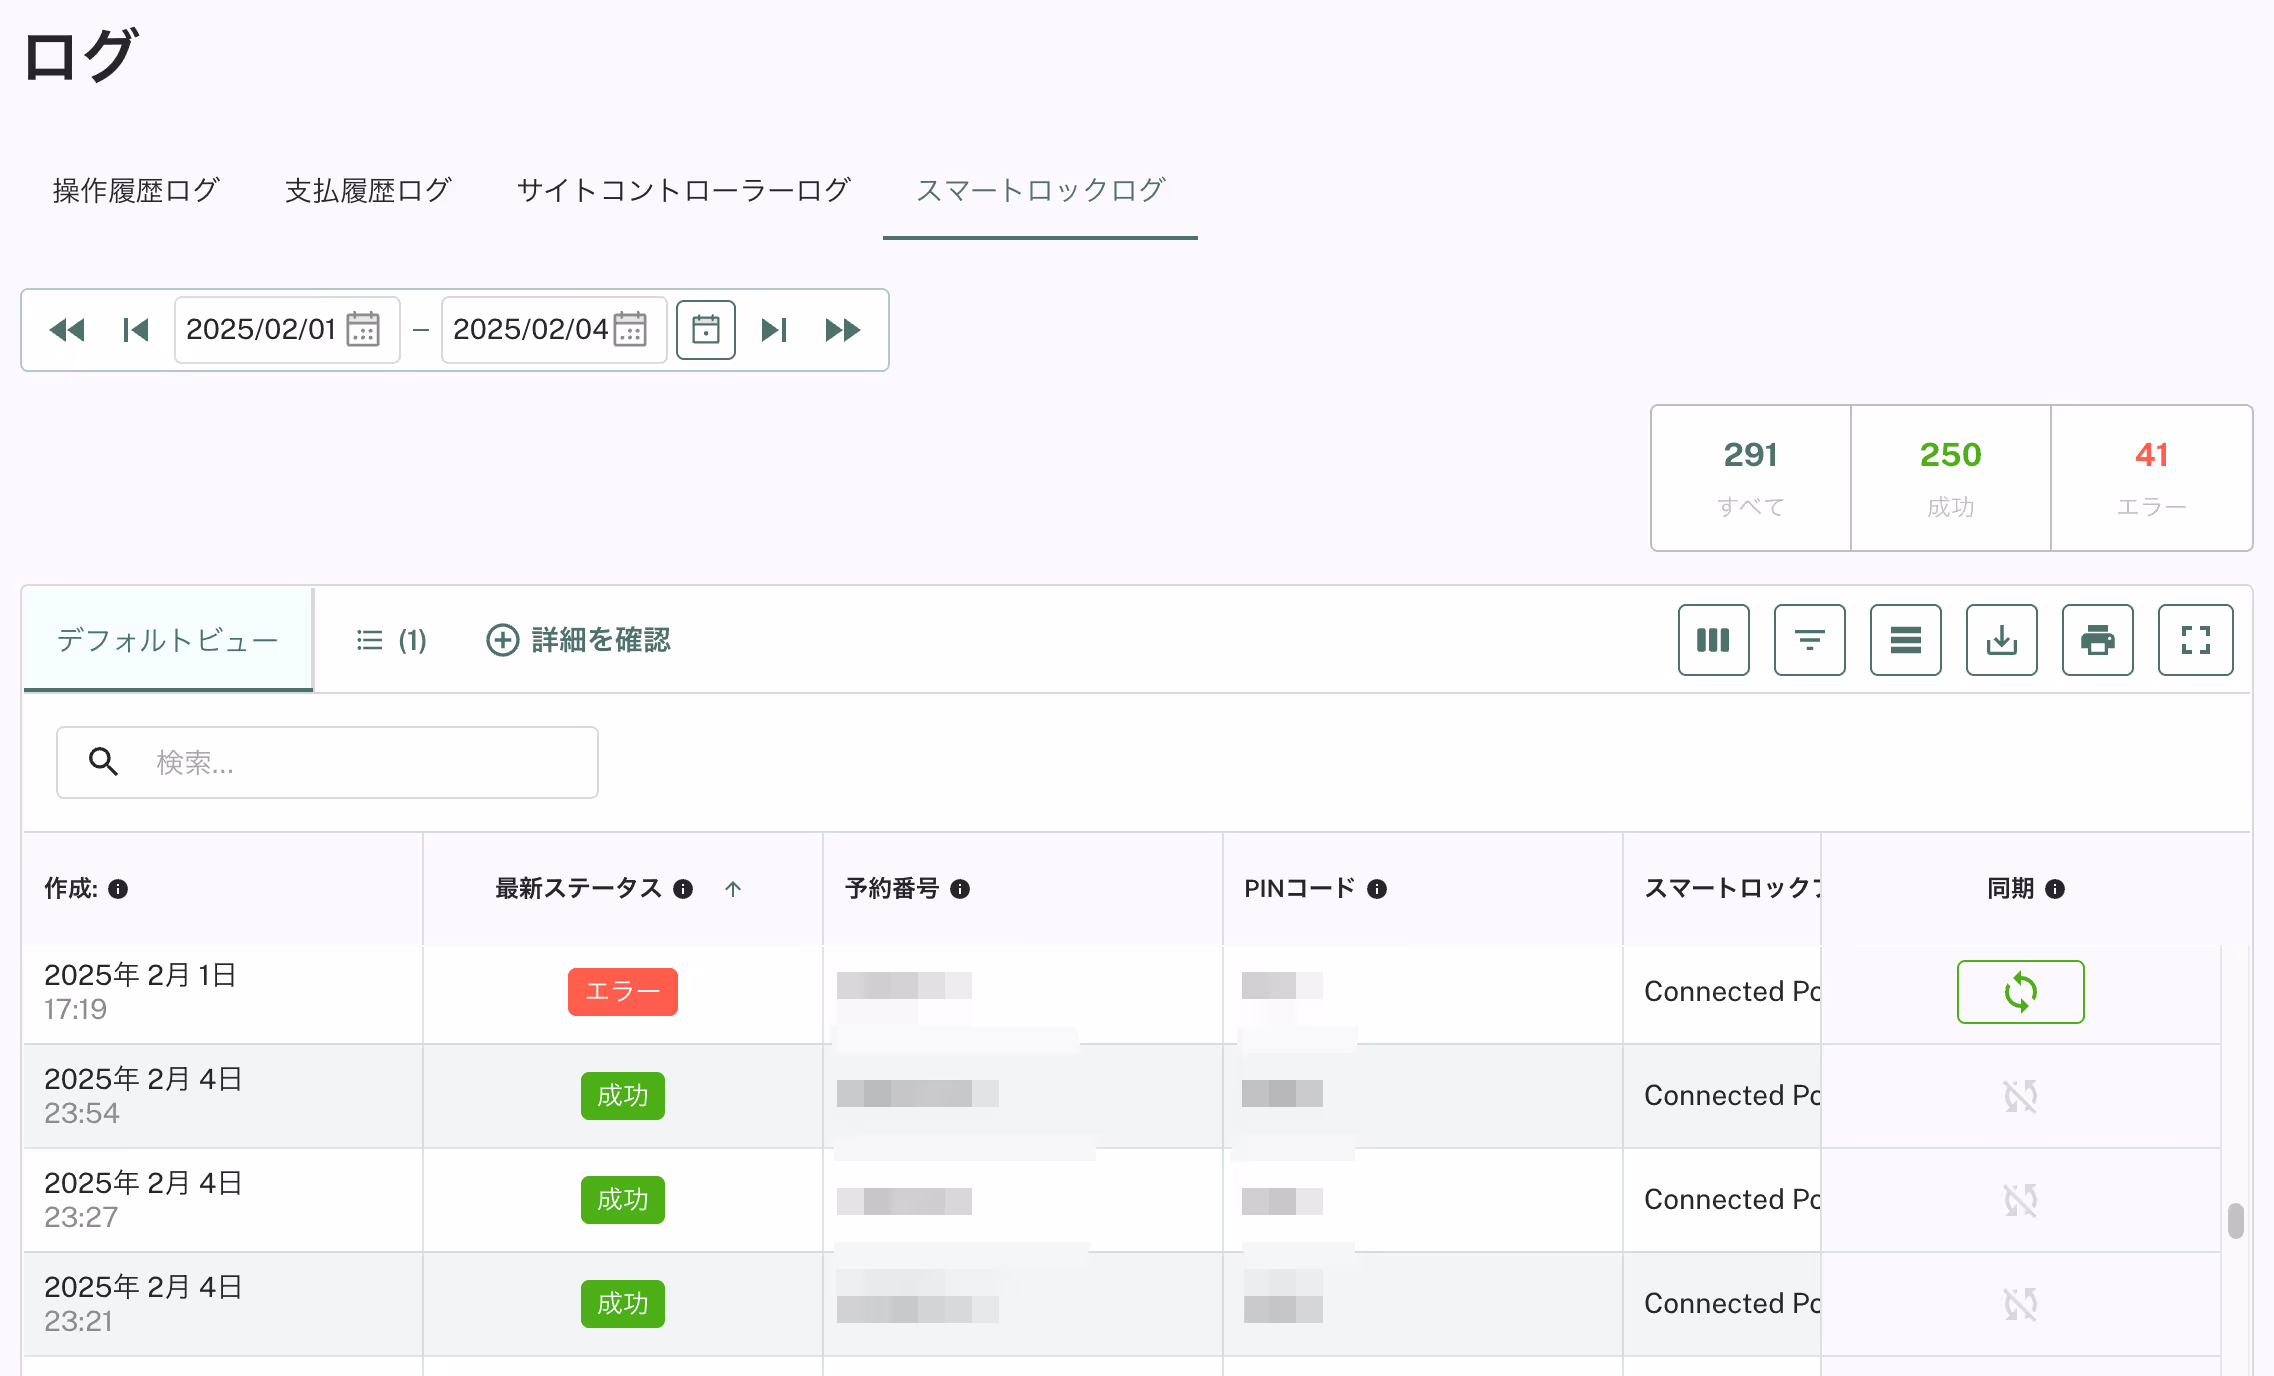This screenshot has height=1376, width=2274.
Task: Click the 検索 search input field
Action: point(360,763)
